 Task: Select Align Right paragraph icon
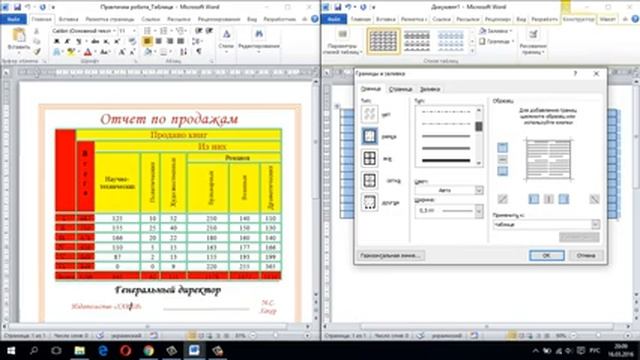[x=170, y=41]
